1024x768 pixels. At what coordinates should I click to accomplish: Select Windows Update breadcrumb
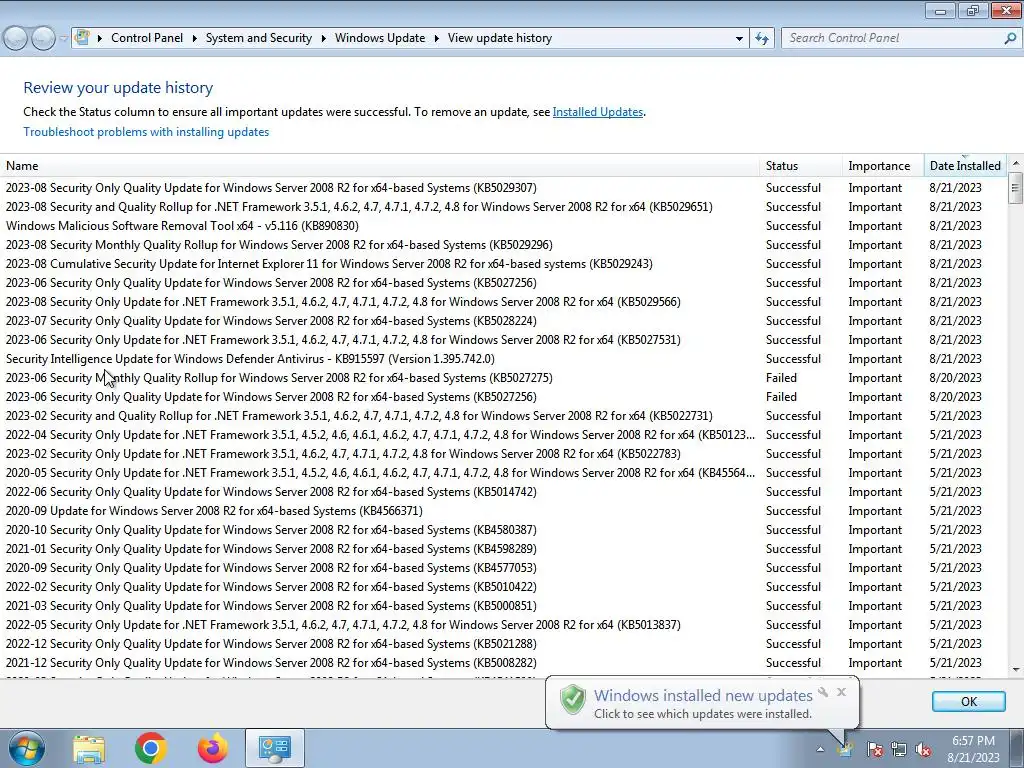coord(380,38)
